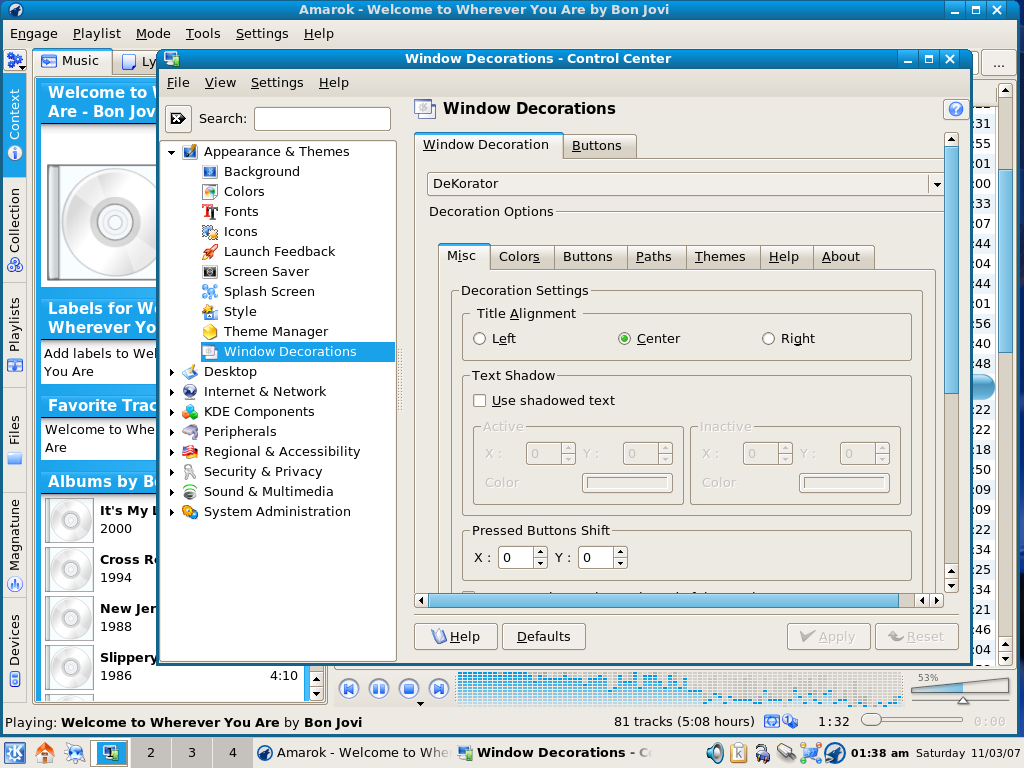Open the Playlists sidebar tab in Amarok
Viewport: 1024px width, 768px height.
pos(14,334)
